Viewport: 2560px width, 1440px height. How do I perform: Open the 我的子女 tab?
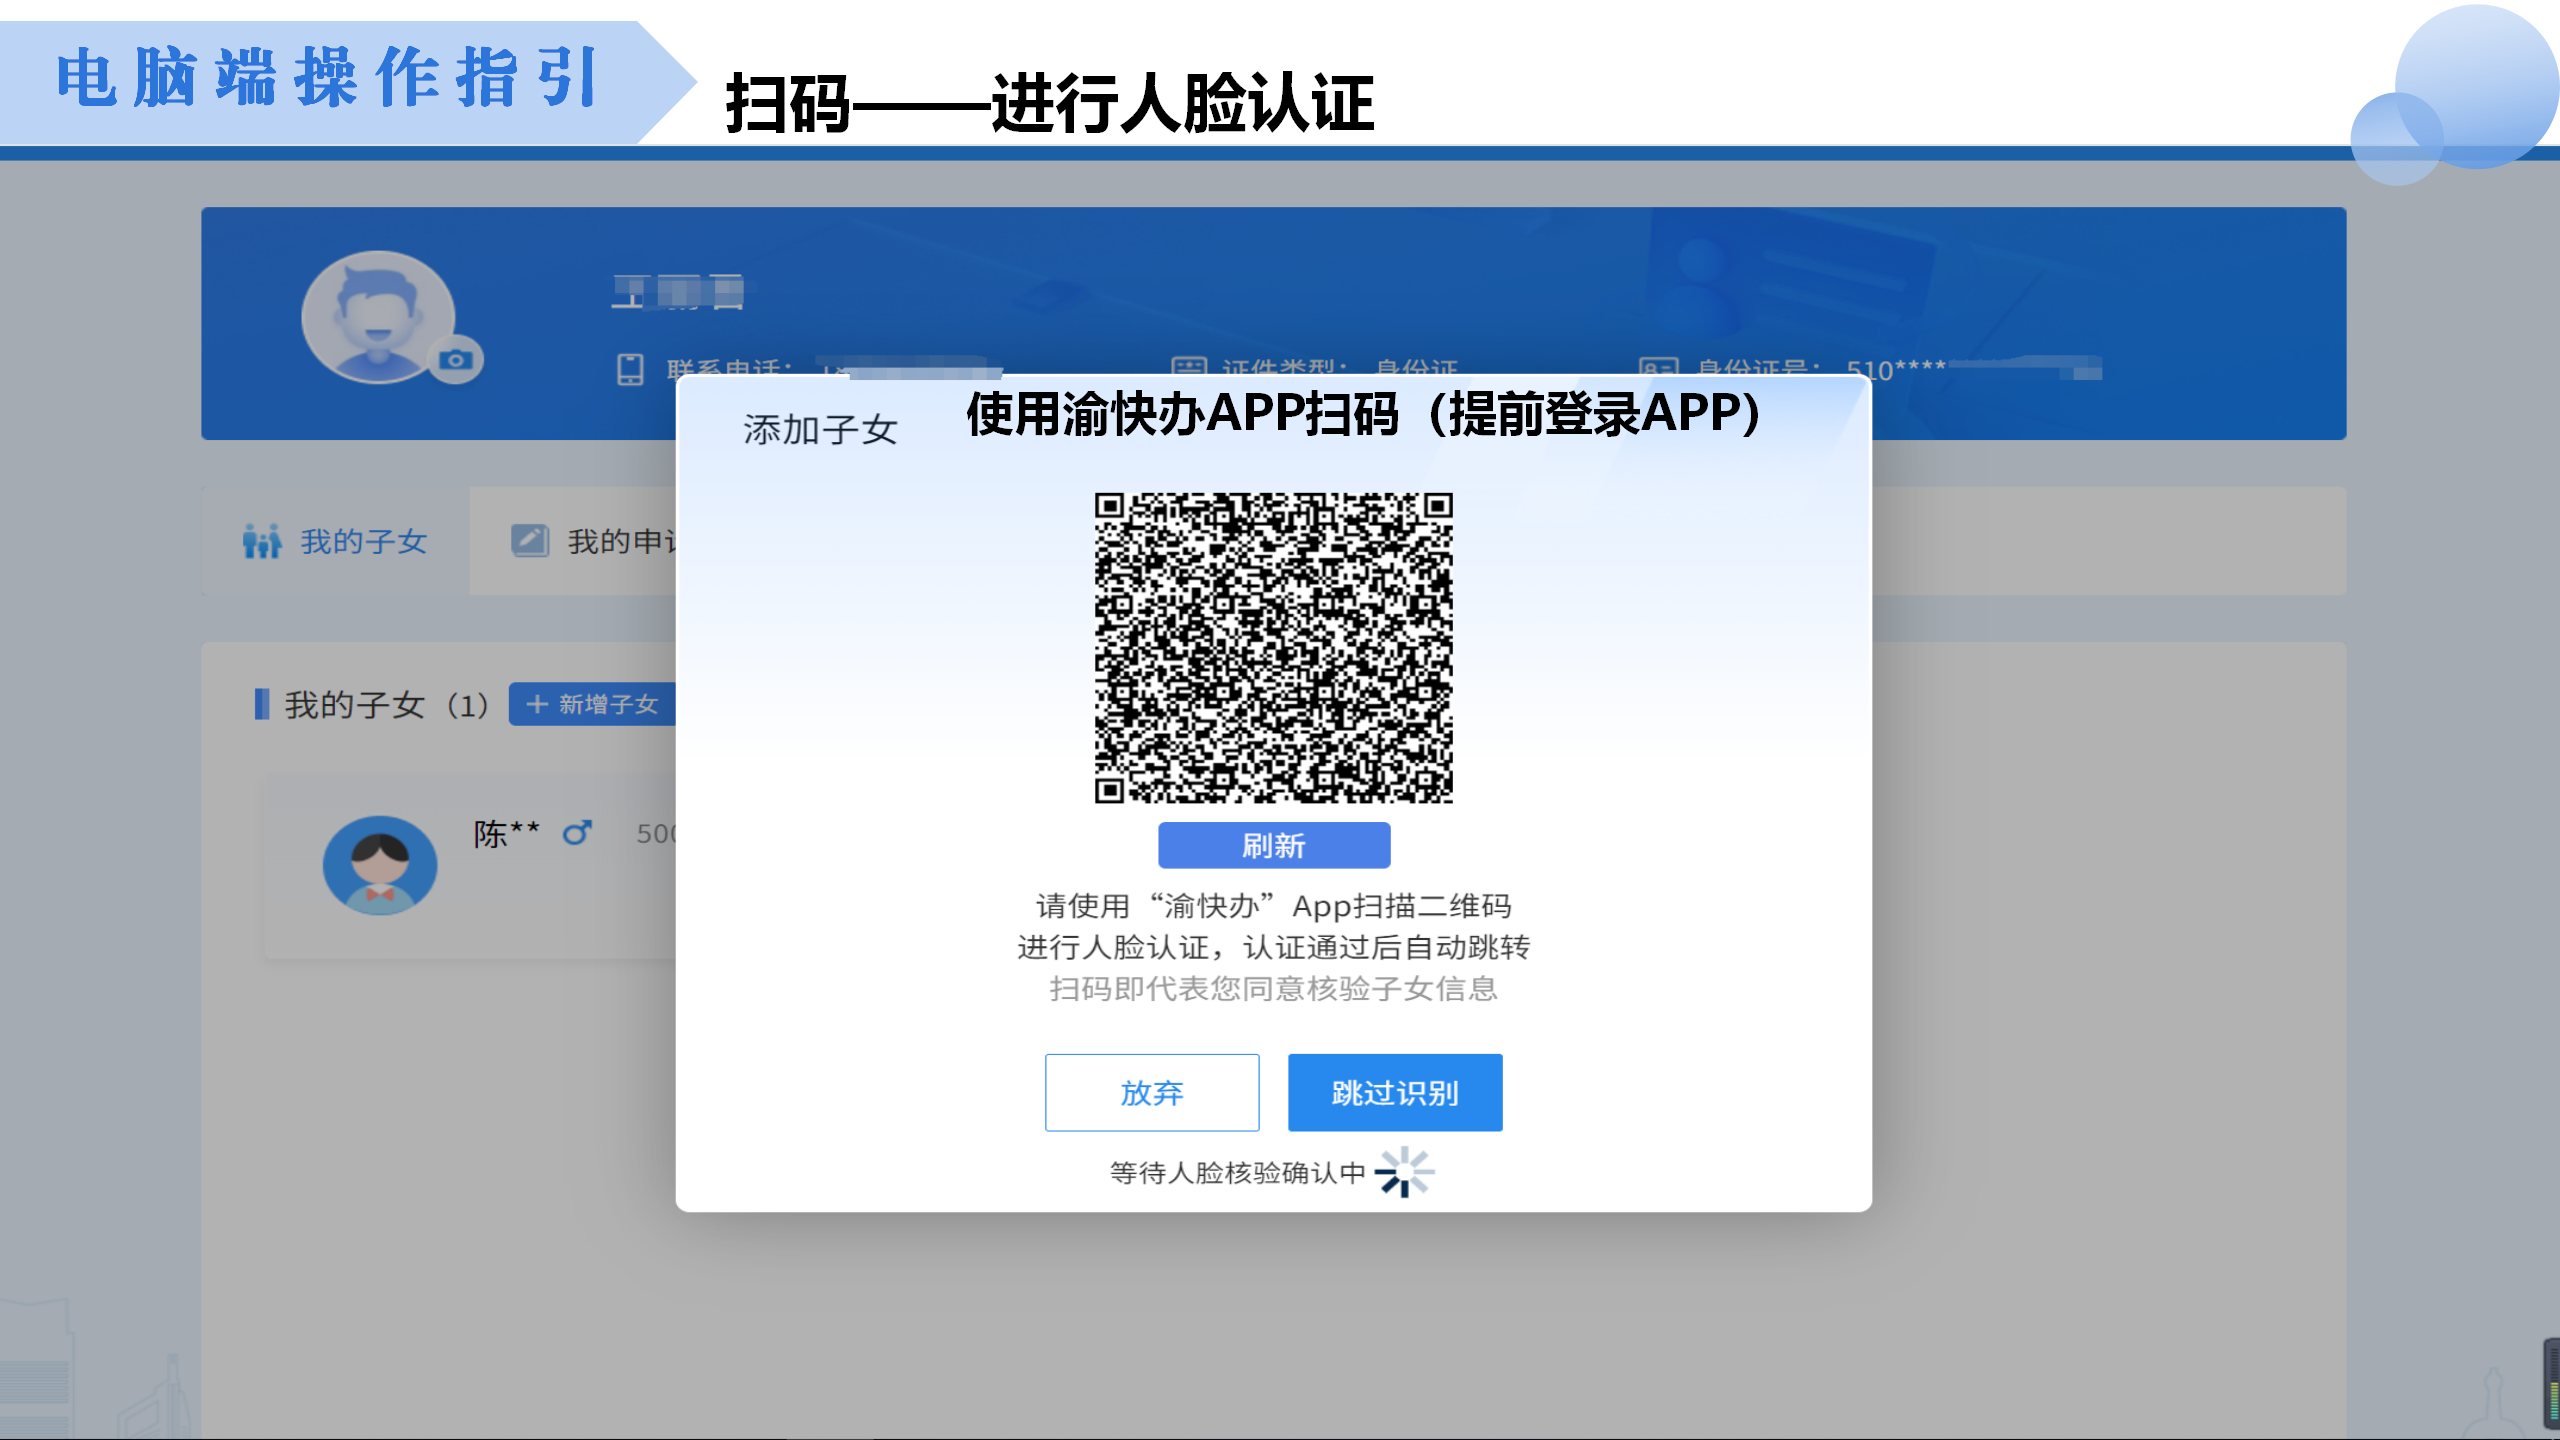click(336, 541)
